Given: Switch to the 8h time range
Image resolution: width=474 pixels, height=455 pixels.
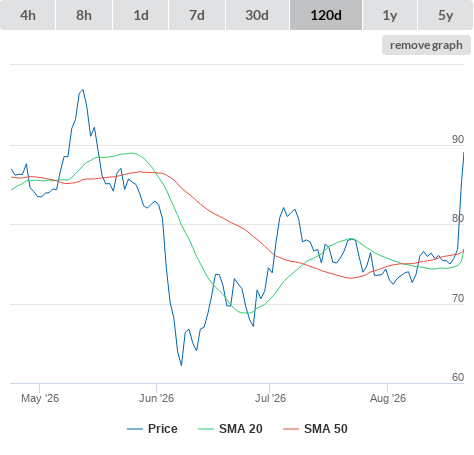Looking at the screenshot, I should [x=84, y=15].
